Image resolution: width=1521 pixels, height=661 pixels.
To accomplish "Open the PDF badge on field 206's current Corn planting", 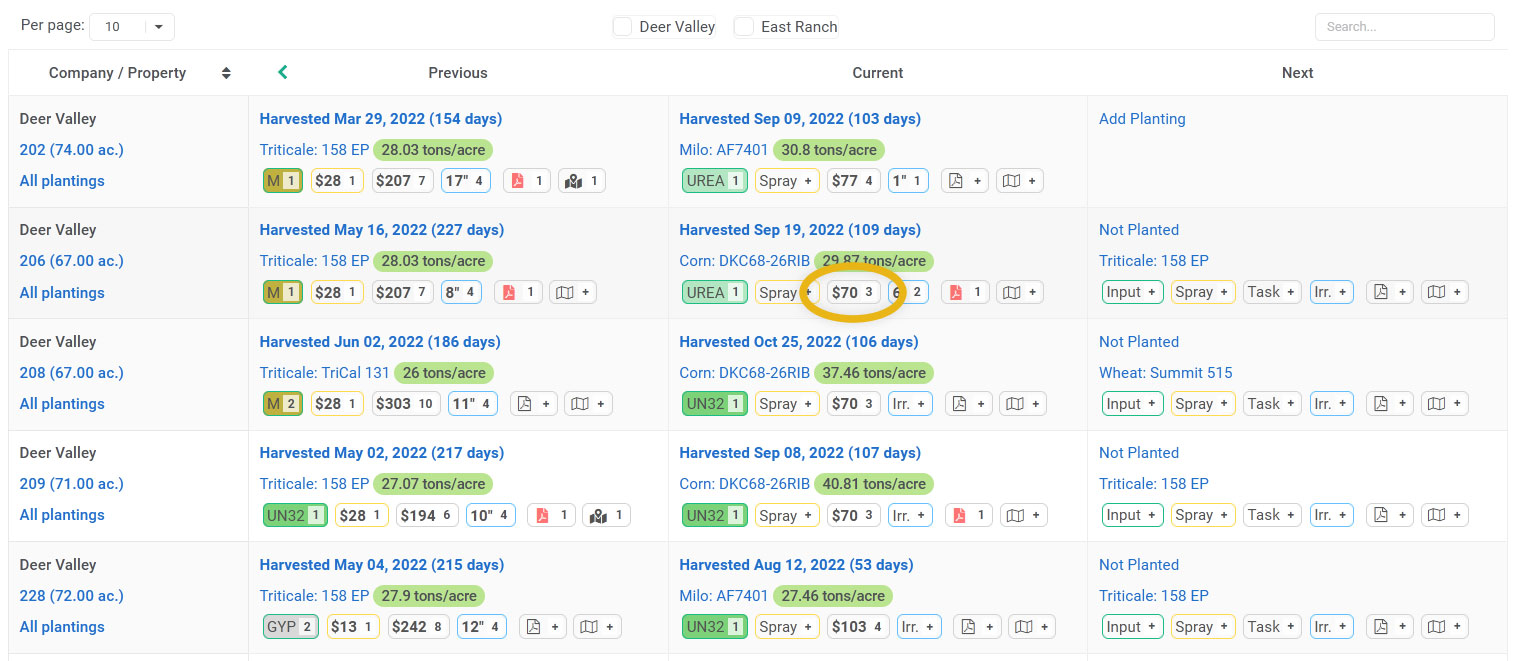I will (x=966, y=292).
